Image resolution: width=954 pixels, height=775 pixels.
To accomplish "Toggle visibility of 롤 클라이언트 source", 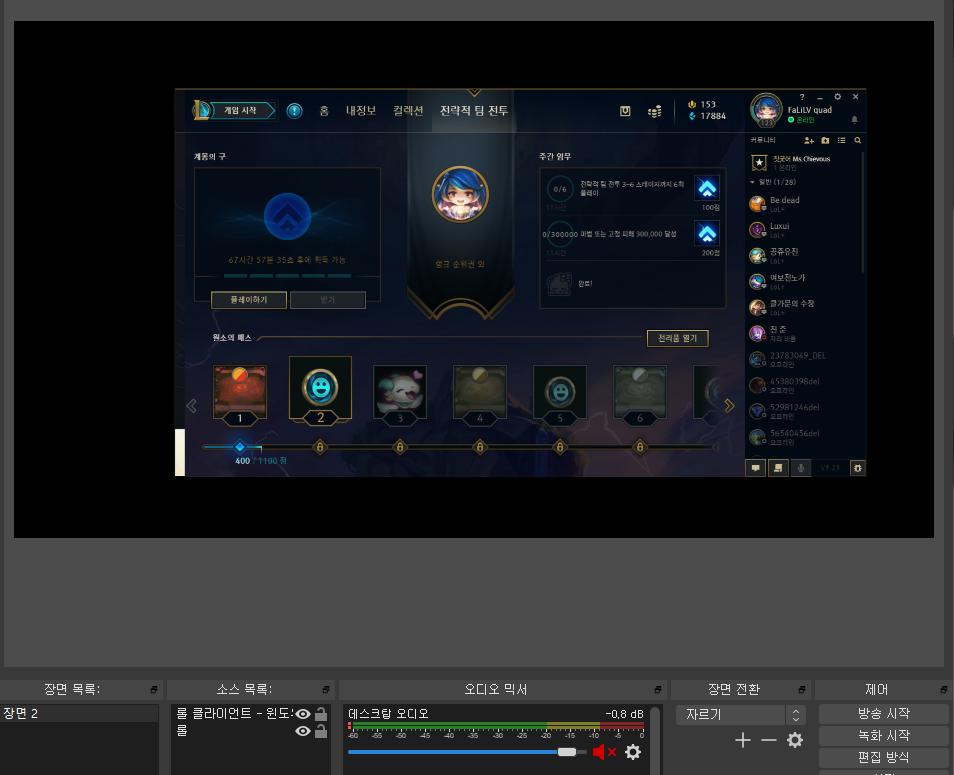I will tap(302, 714).
